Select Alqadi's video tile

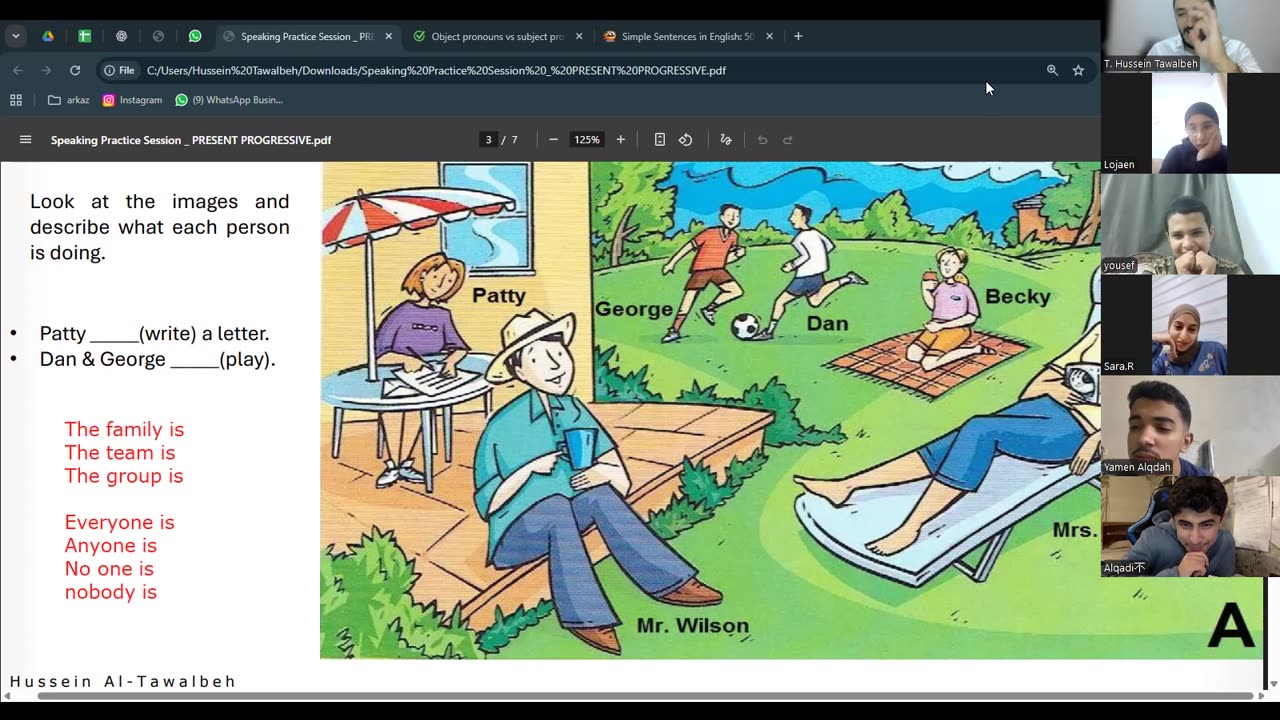(x=1191, y=526)
